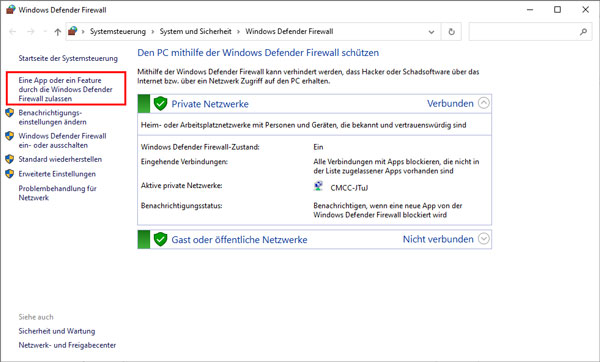This screenshot has height=362, width=600.
Task: Click the shield icon beside Firewall ein- oder ausschalten
Action: 10,136
